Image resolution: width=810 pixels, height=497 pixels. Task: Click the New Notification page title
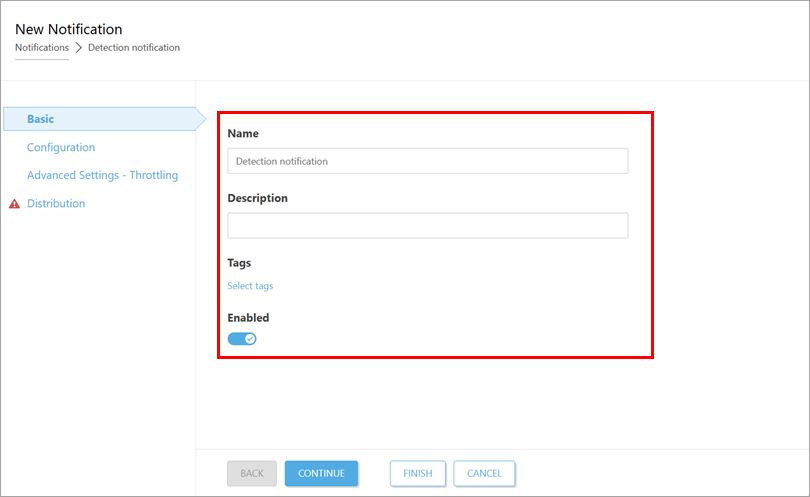(x=68, y=29)
